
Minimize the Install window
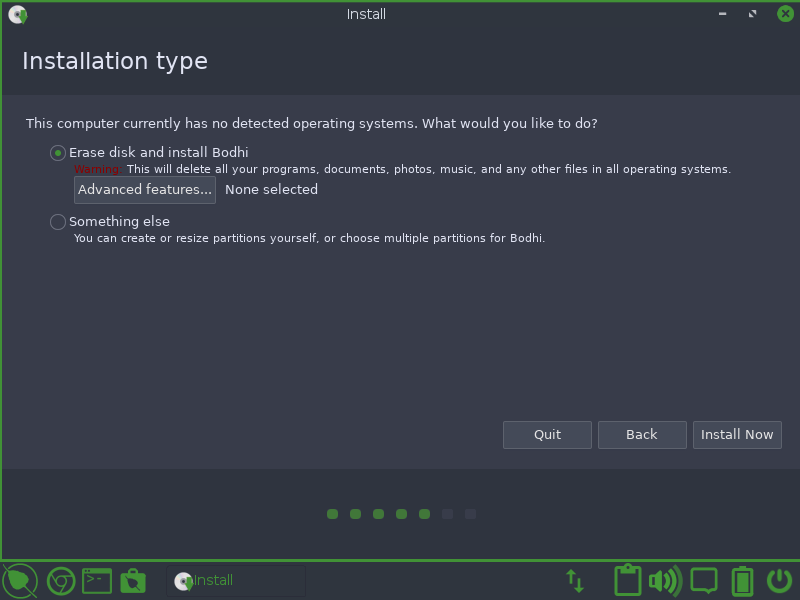(x=723, y=14)
